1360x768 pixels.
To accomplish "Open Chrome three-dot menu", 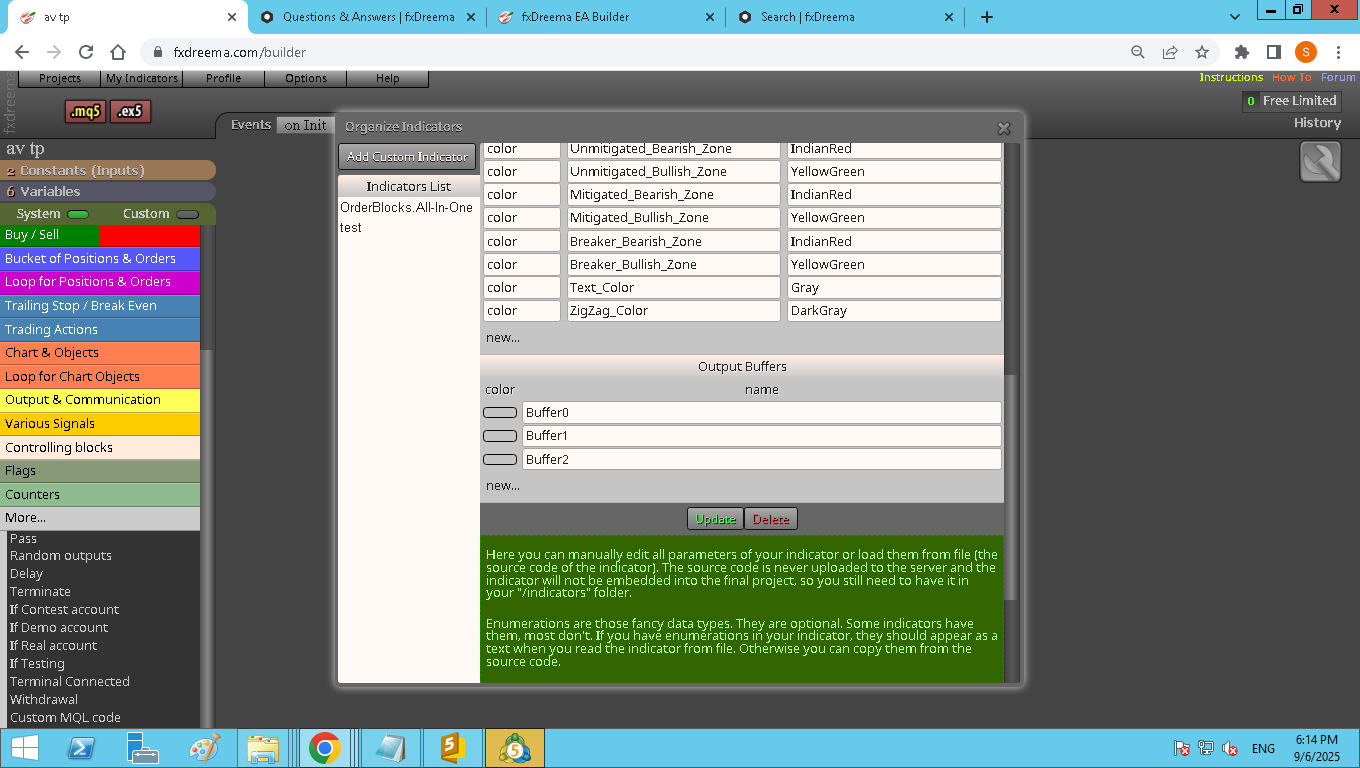I will (1338, 52).
